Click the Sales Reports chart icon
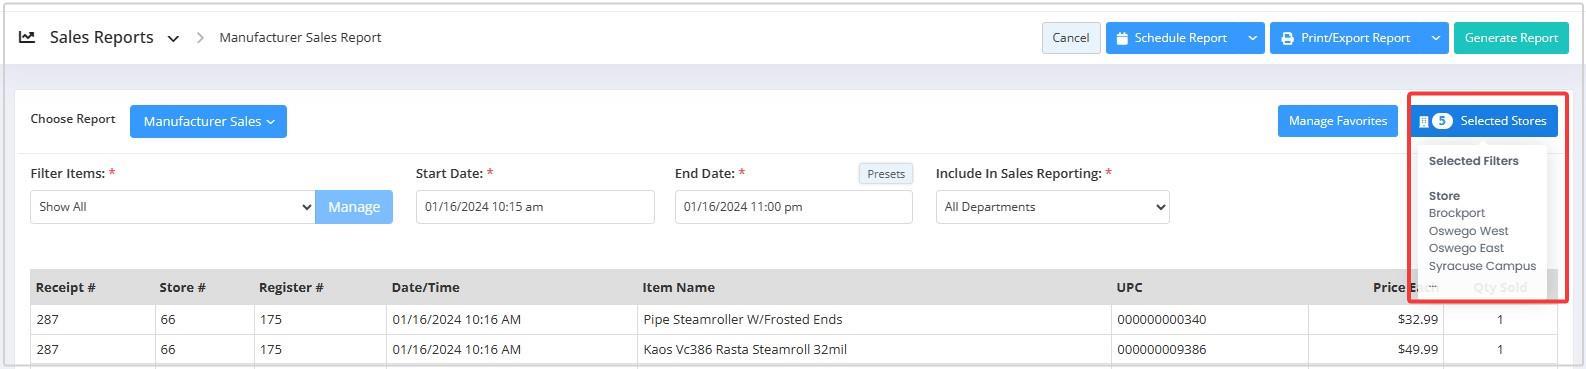This screenshot has height=369, width=1586. [x=27, y=37]
